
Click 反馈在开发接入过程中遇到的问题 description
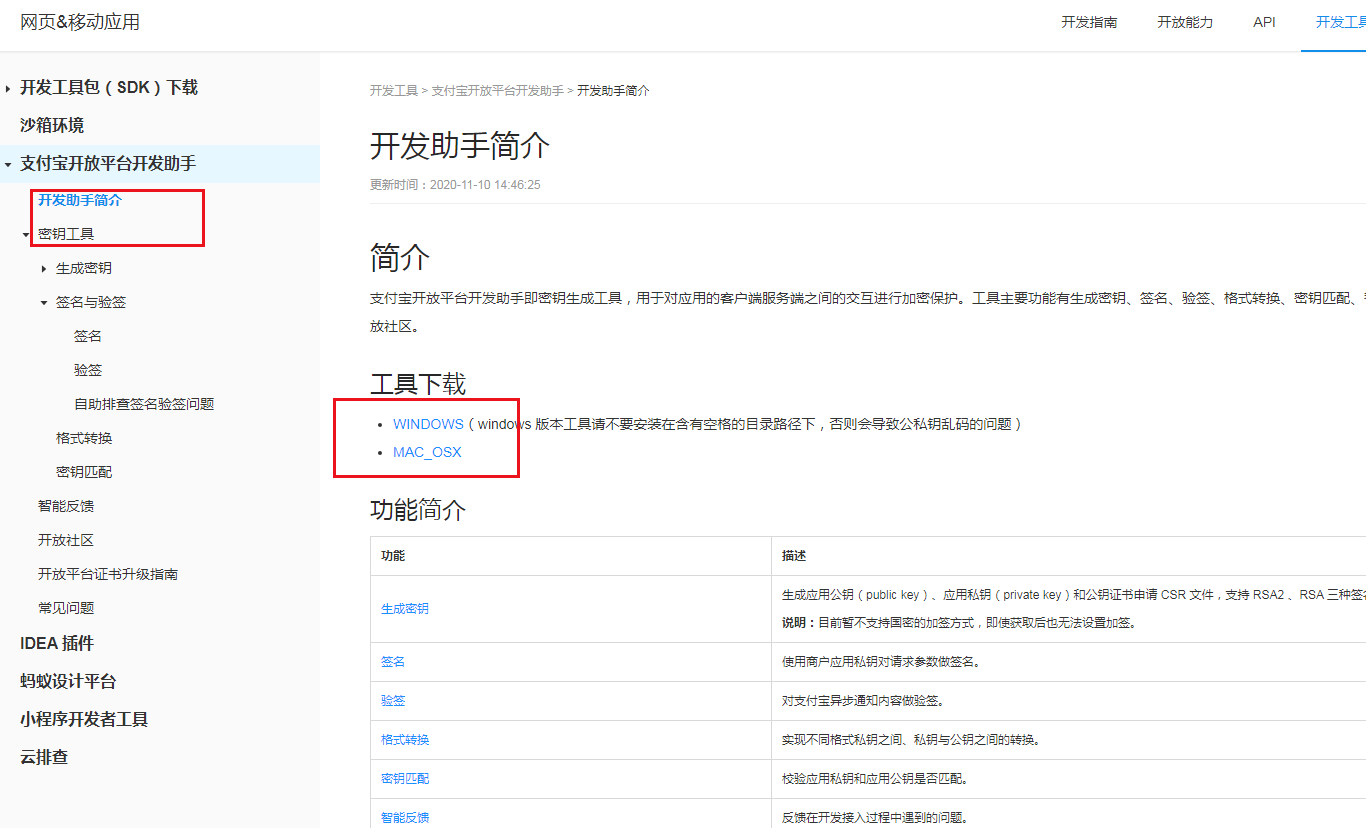tap(875, 818)
